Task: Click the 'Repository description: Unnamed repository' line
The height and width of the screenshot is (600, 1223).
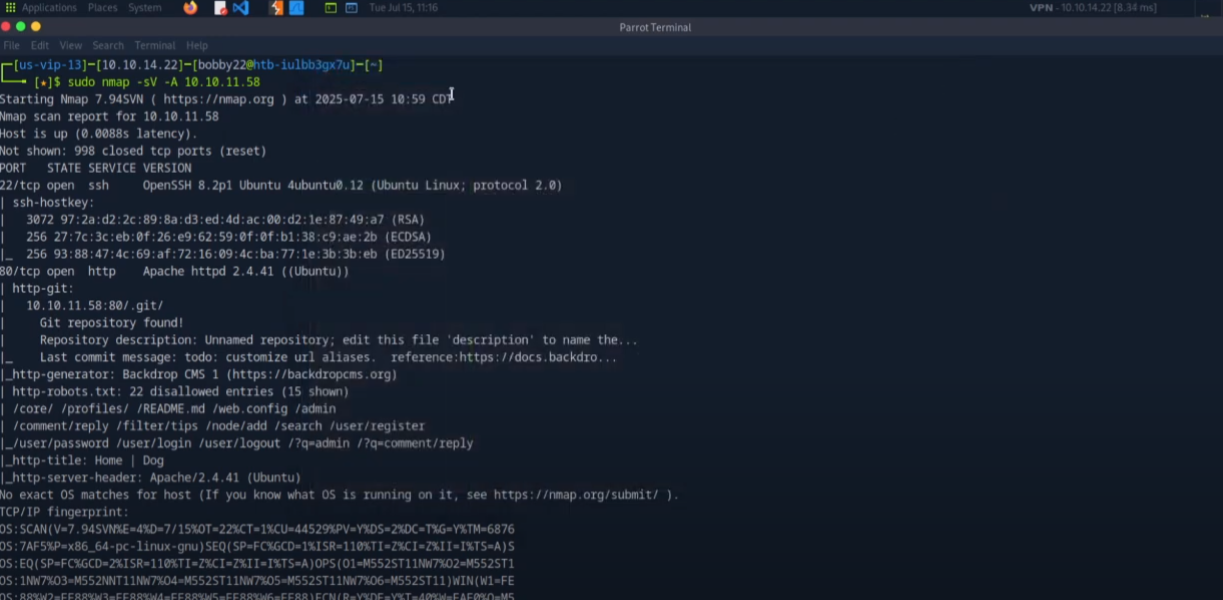Action: pyautogui.click(x=338, y=340)
